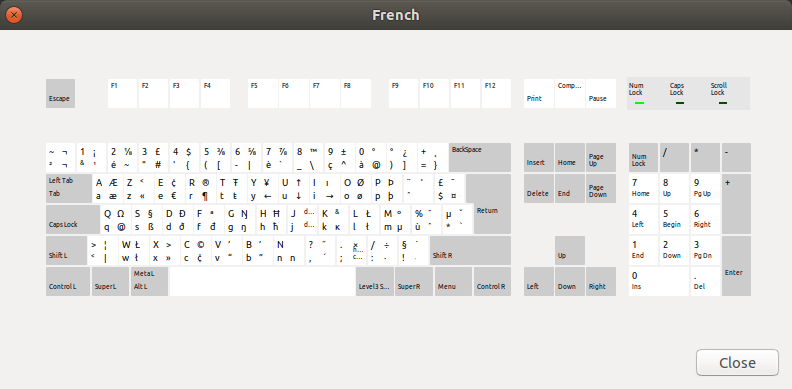The image size is (792, 389).
Task: Click the Control R key
Action: pyautogui.click(x=492, y=281)
